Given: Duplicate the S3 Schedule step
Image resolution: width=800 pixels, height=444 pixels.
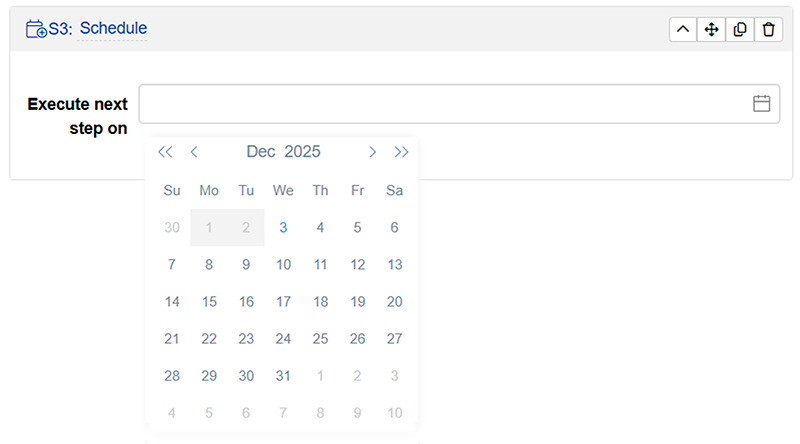Looking at the screenshot, I should tap(740, 29).
